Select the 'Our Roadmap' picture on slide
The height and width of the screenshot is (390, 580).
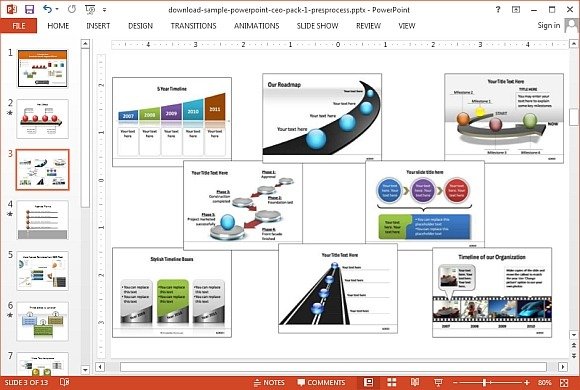pos(322,118)
